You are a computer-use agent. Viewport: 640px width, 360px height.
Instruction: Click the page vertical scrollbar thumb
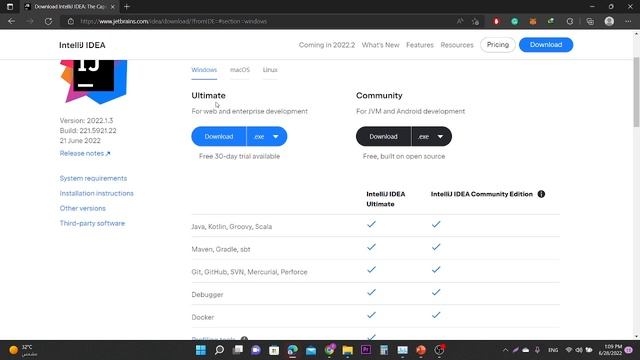click(x=636, y=92)
